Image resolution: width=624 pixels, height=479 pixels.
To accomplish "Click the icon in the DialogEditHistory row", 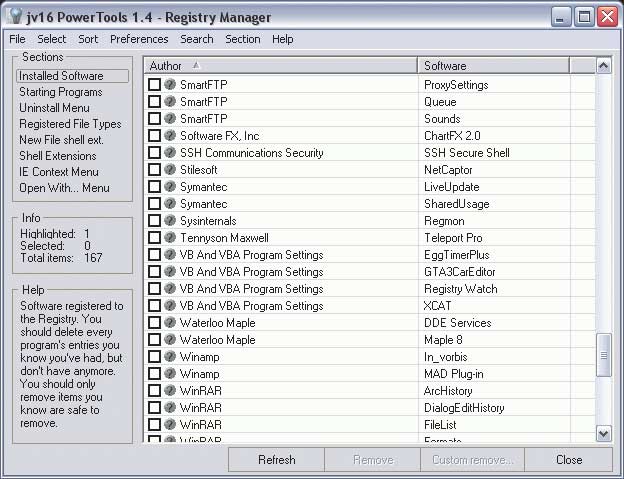I will (x=170, y=407).
